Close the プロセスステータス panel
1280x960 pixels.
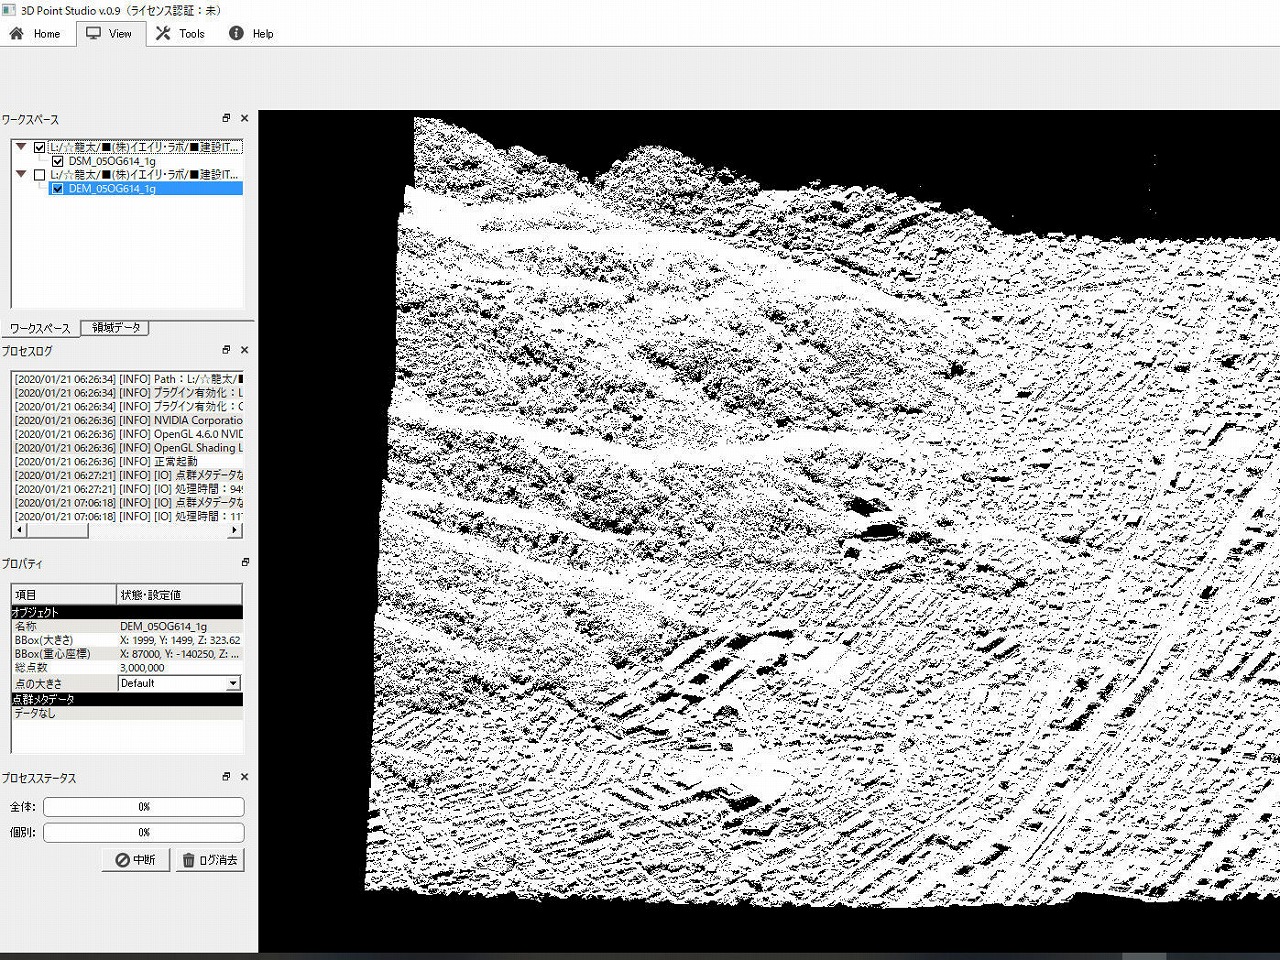tap(244, 777)
